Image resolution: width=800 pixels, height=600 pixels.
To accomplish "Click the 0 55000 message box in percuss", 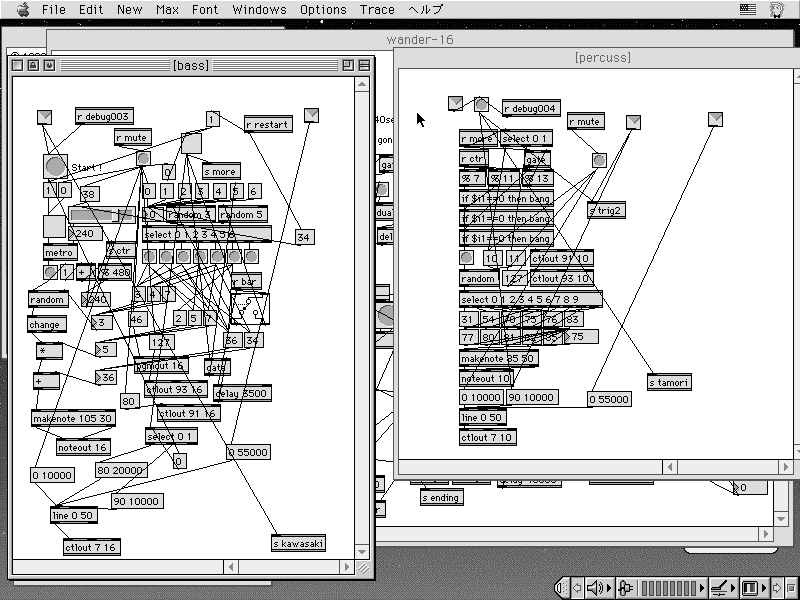I will [x=609, y=399].
